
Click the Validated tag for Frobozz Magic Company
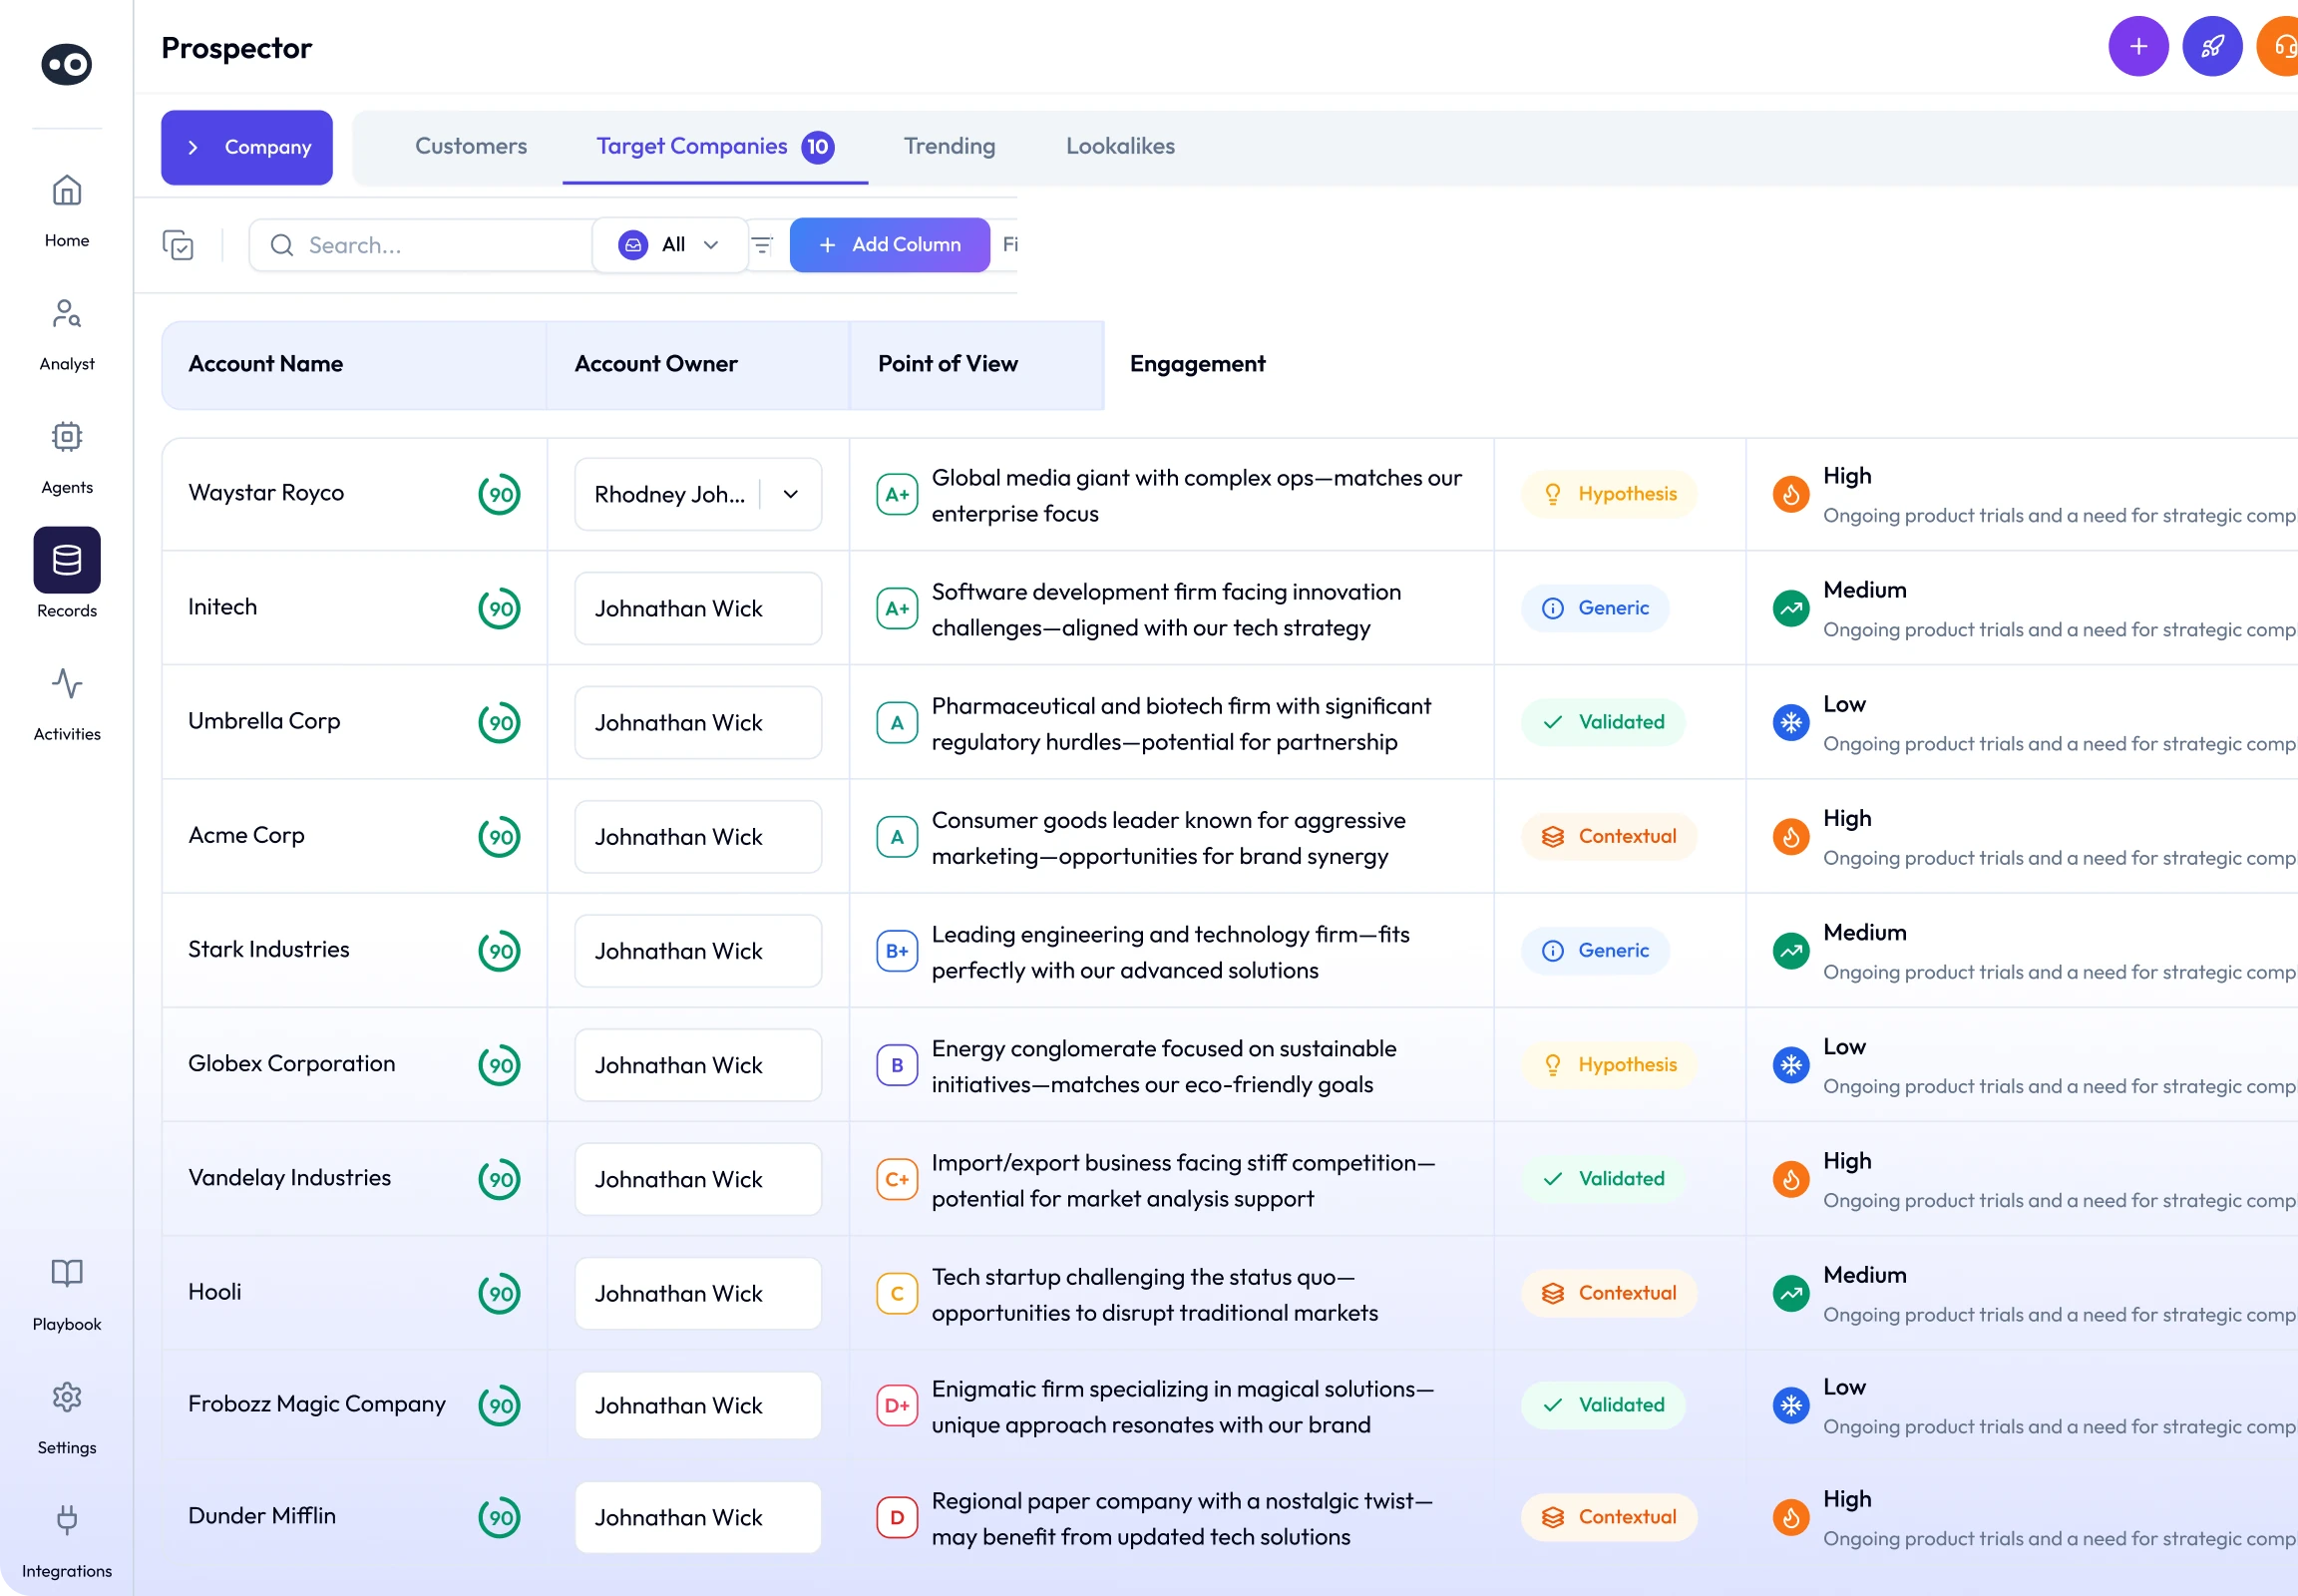[1603, 1405]
